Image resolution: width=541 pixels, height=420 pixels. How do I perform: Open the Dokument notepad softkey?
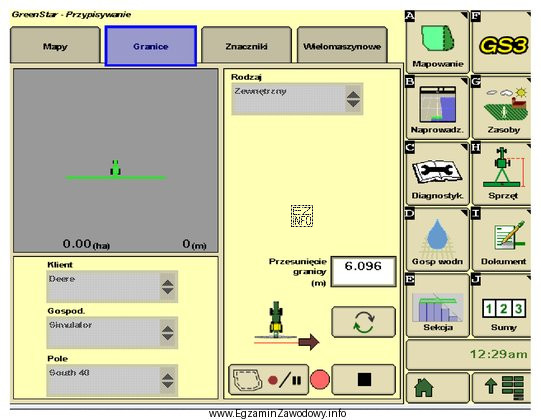coord(502,240)
